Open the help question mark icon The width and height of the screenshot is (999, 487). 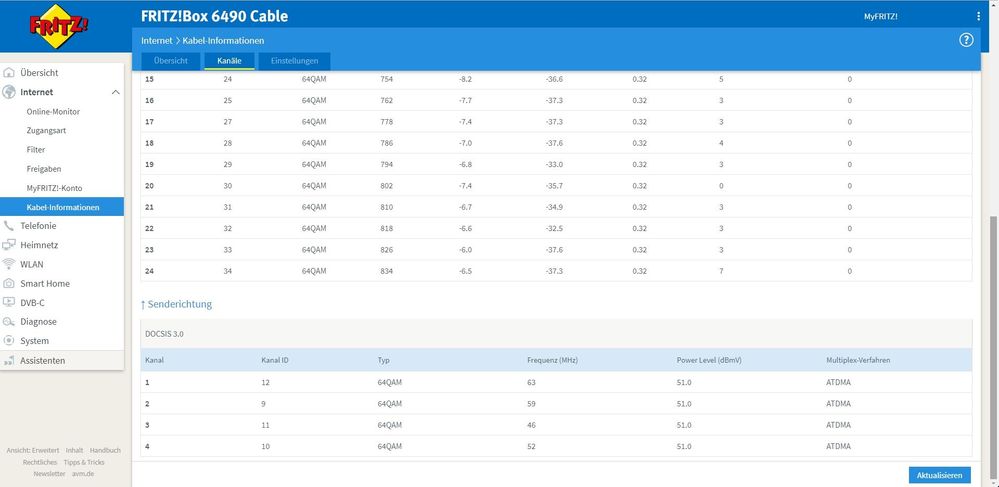coord(966,40)
